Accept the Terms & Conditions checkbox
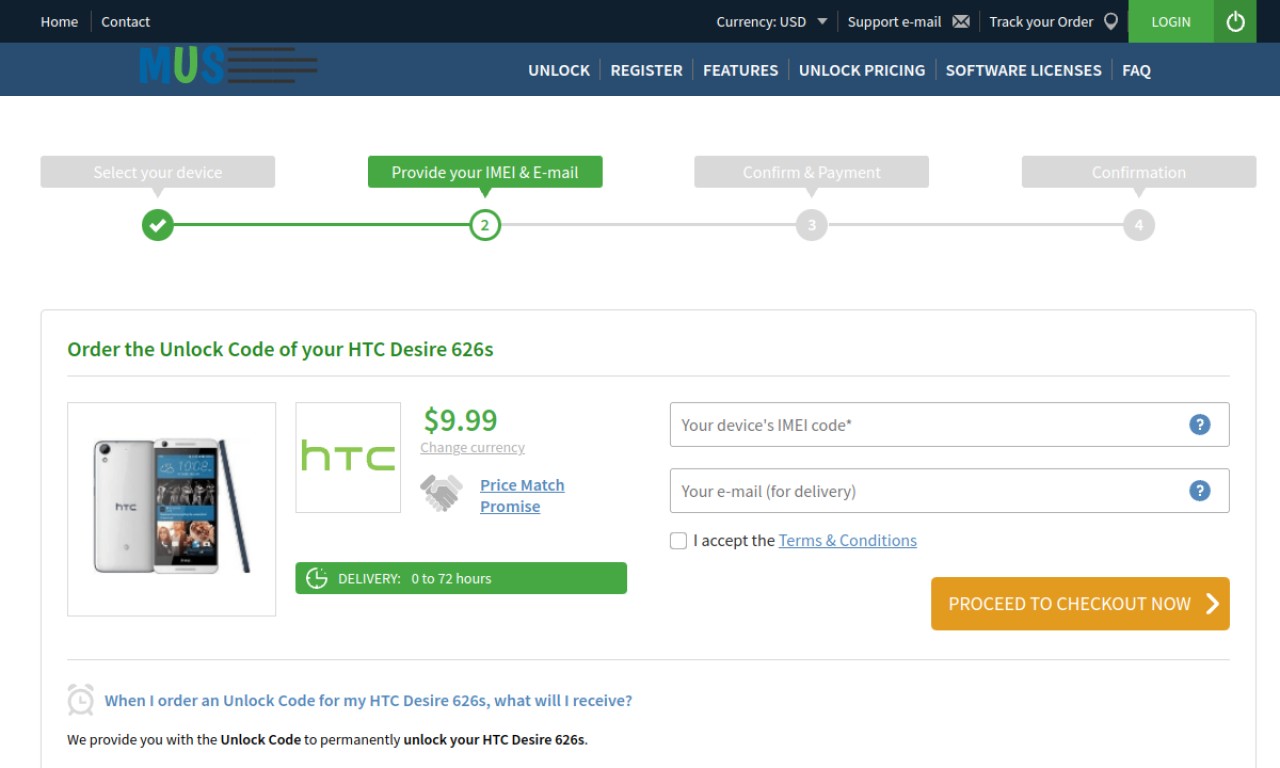The height and width of the screenshot is (768, 1280). (679, 541)
